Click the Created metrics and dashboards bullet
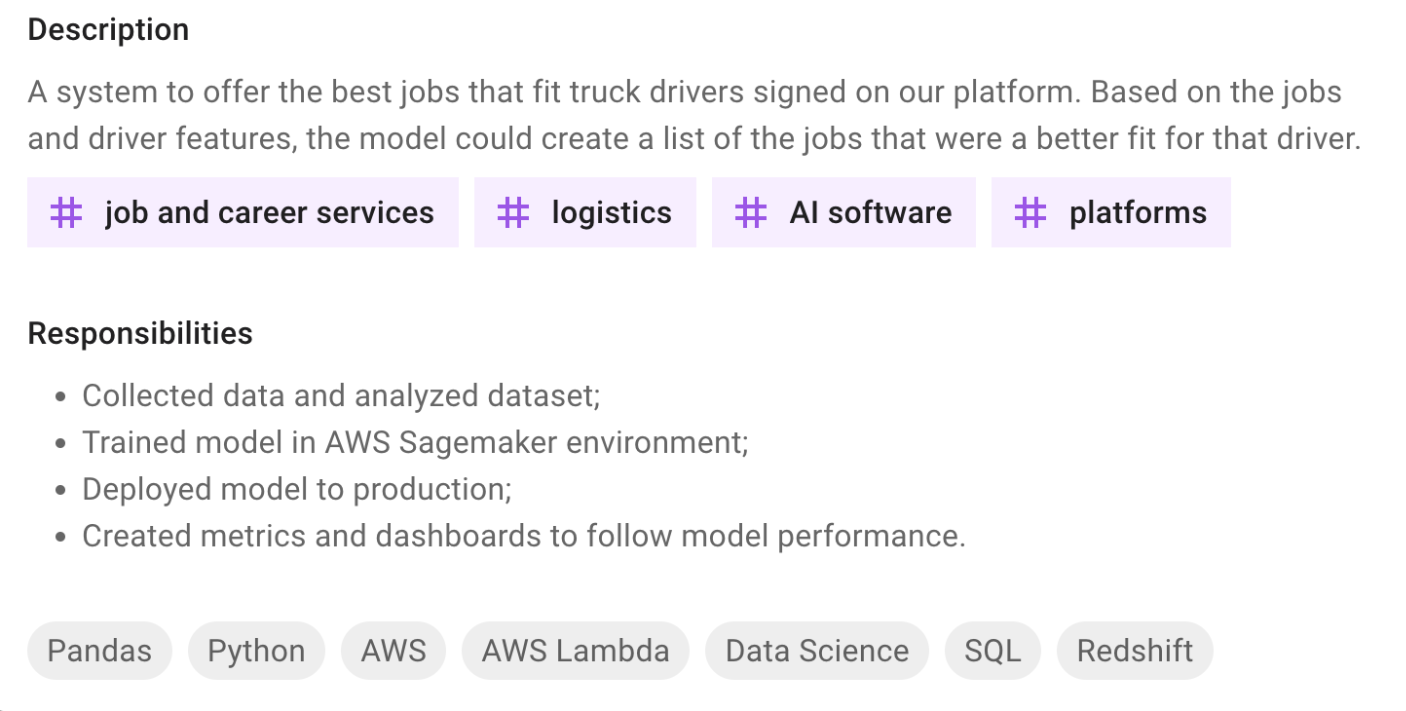Screen dimensions: 1406x711 tap(524, 536)
